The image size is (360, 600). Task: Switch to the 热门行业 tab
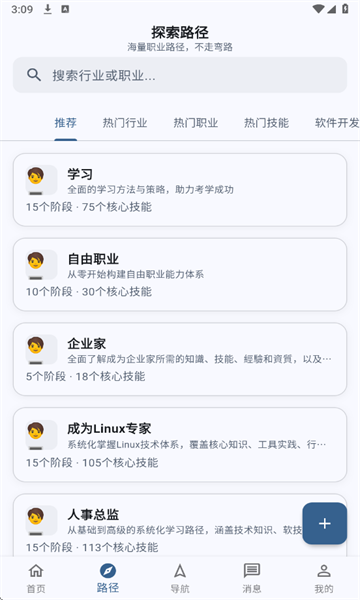(125, 123)
